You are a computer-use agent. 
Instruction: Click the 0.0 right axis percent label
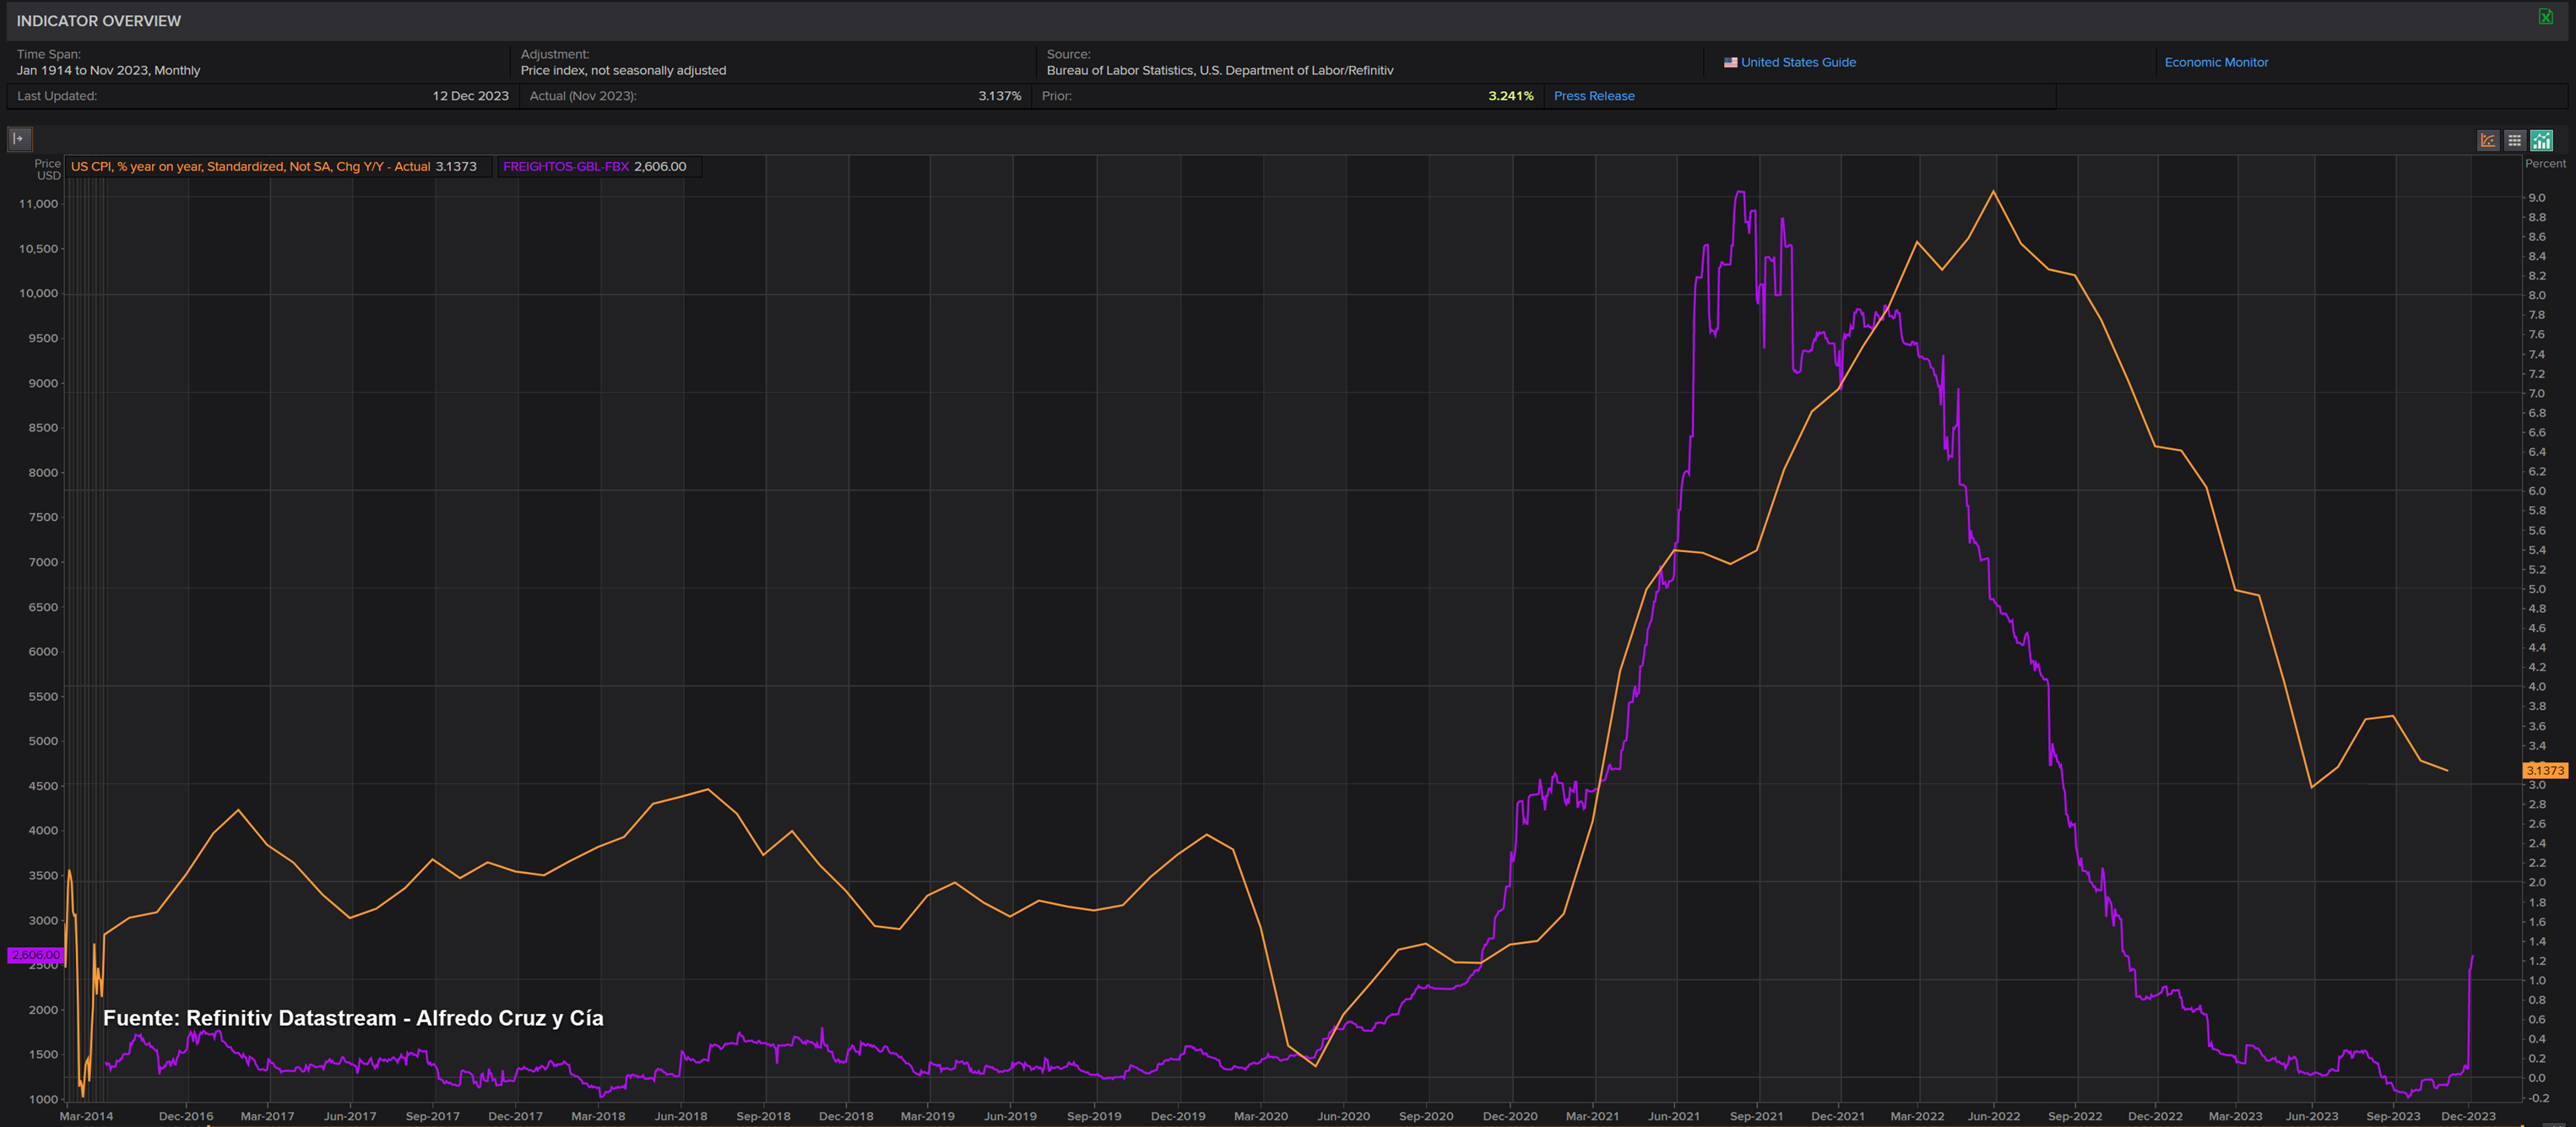coord(2537,1078)
